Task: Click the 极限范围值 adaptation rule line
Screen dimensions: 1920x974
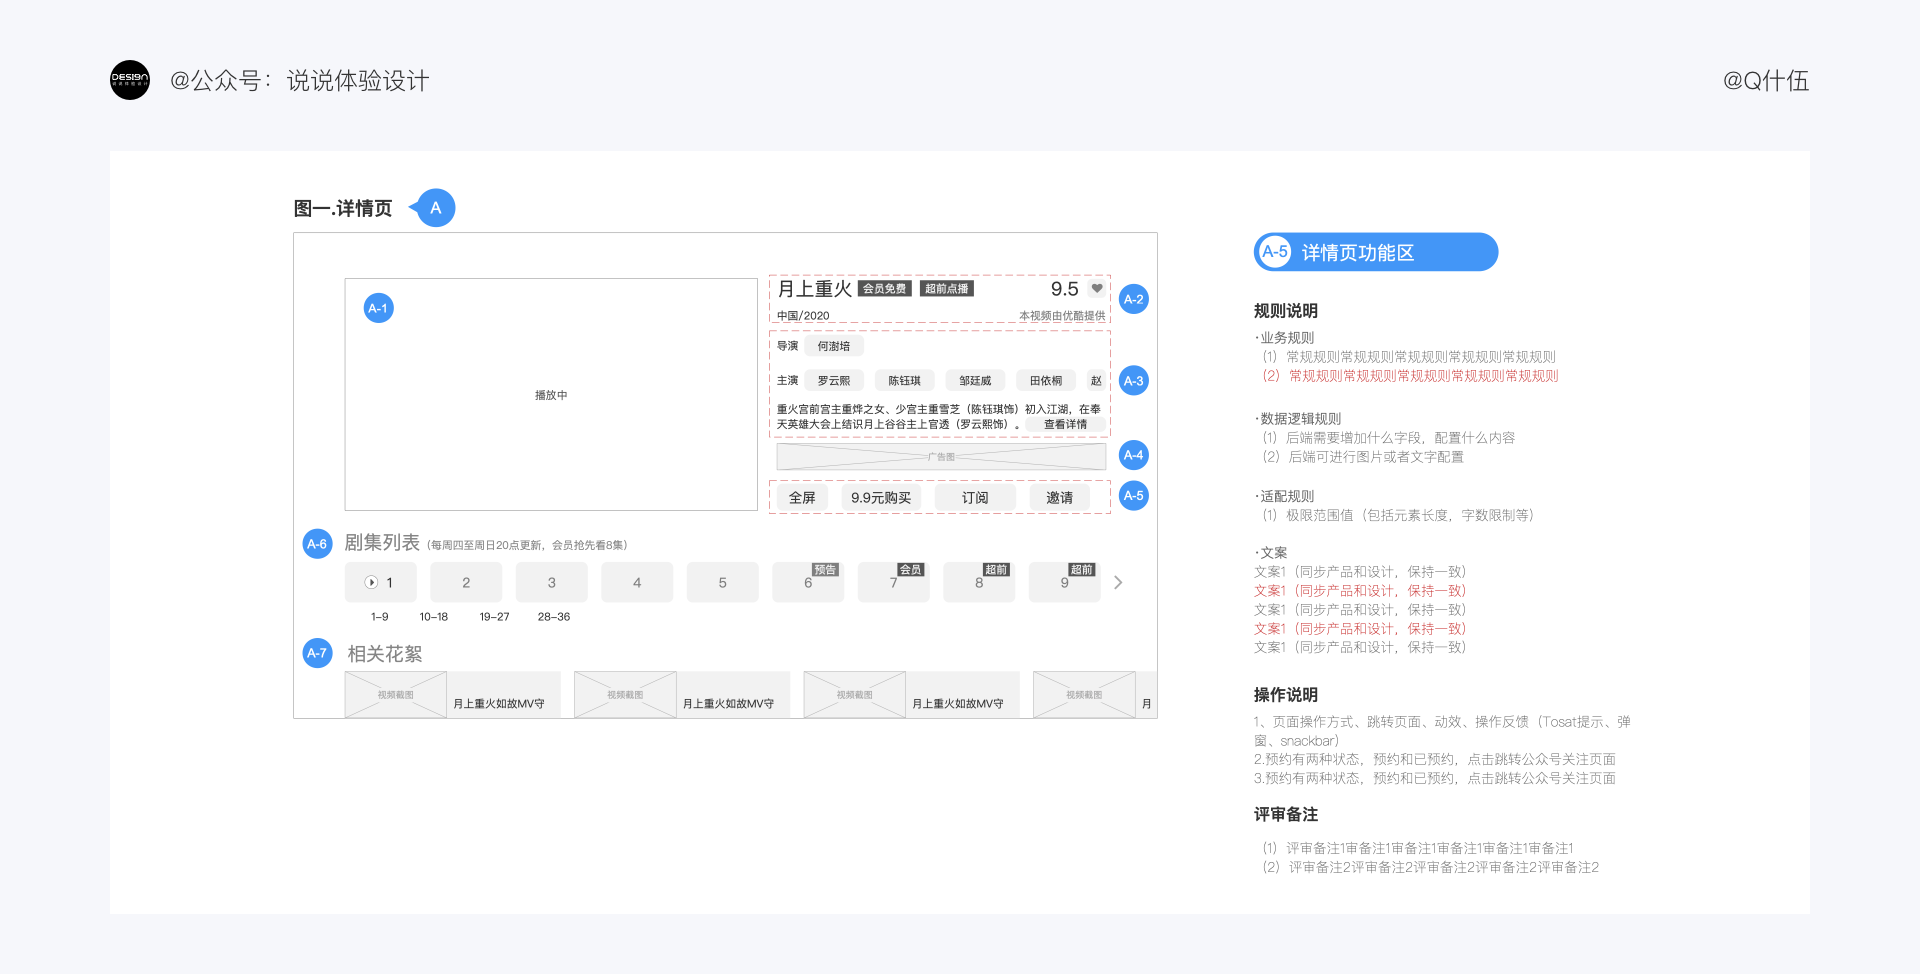Action: [x=1398, y=516]
